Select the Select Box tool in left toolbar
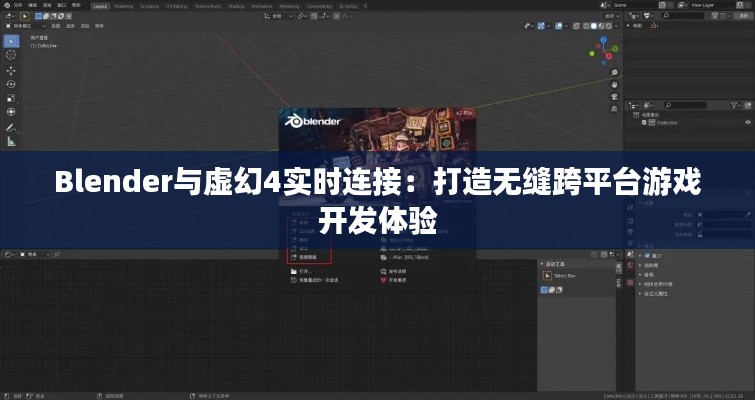 tap(12, 41)
